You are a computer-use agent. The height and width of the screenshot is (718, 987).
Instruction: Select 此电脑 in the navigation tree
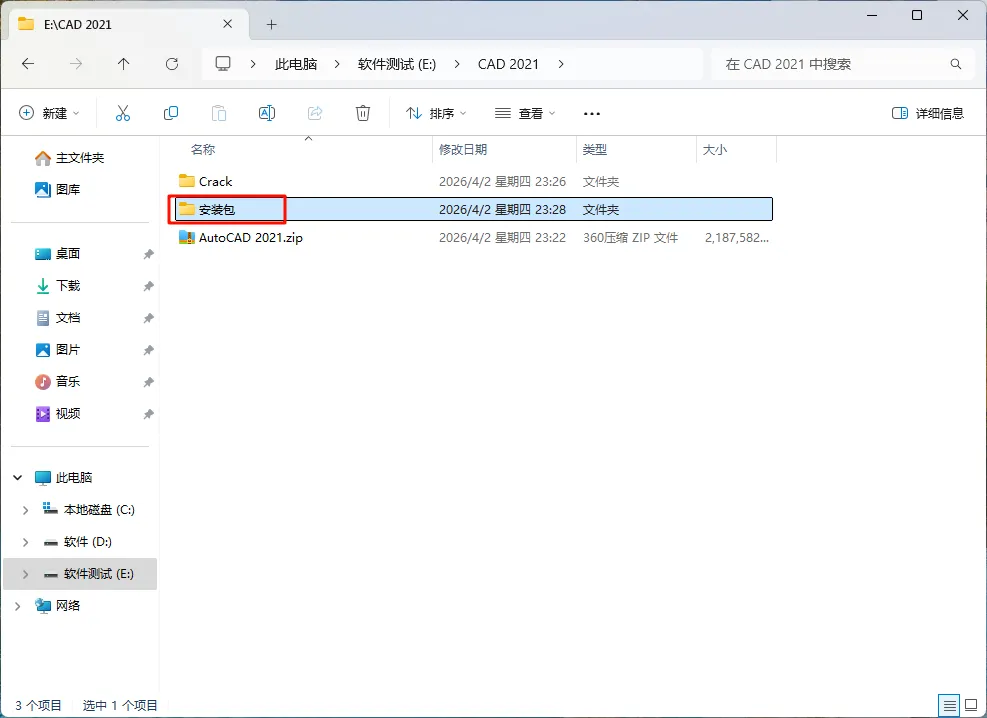tap(74, 478)
